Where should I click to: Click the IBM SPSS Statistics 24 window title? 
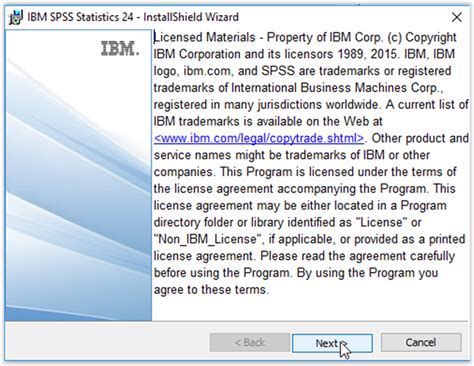click(x=133, y=17)
